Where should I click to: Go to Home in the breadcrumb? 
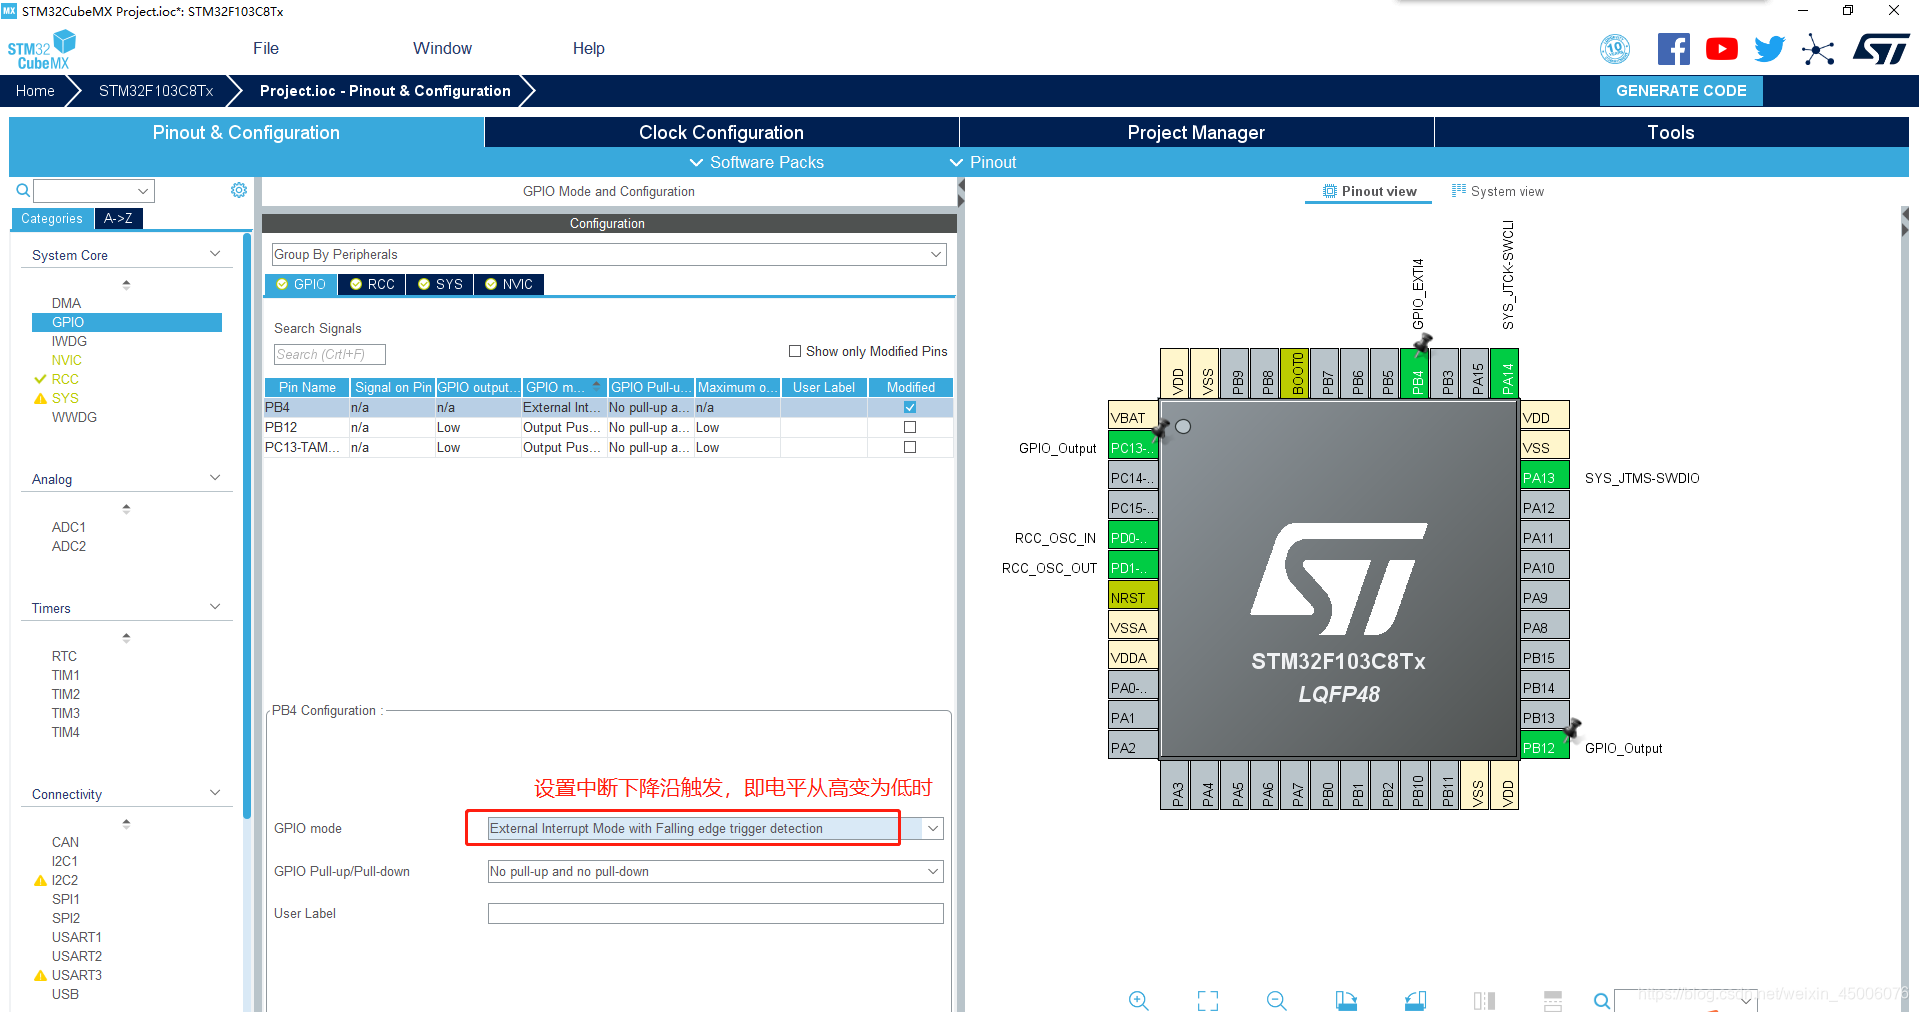pos(35,90)
